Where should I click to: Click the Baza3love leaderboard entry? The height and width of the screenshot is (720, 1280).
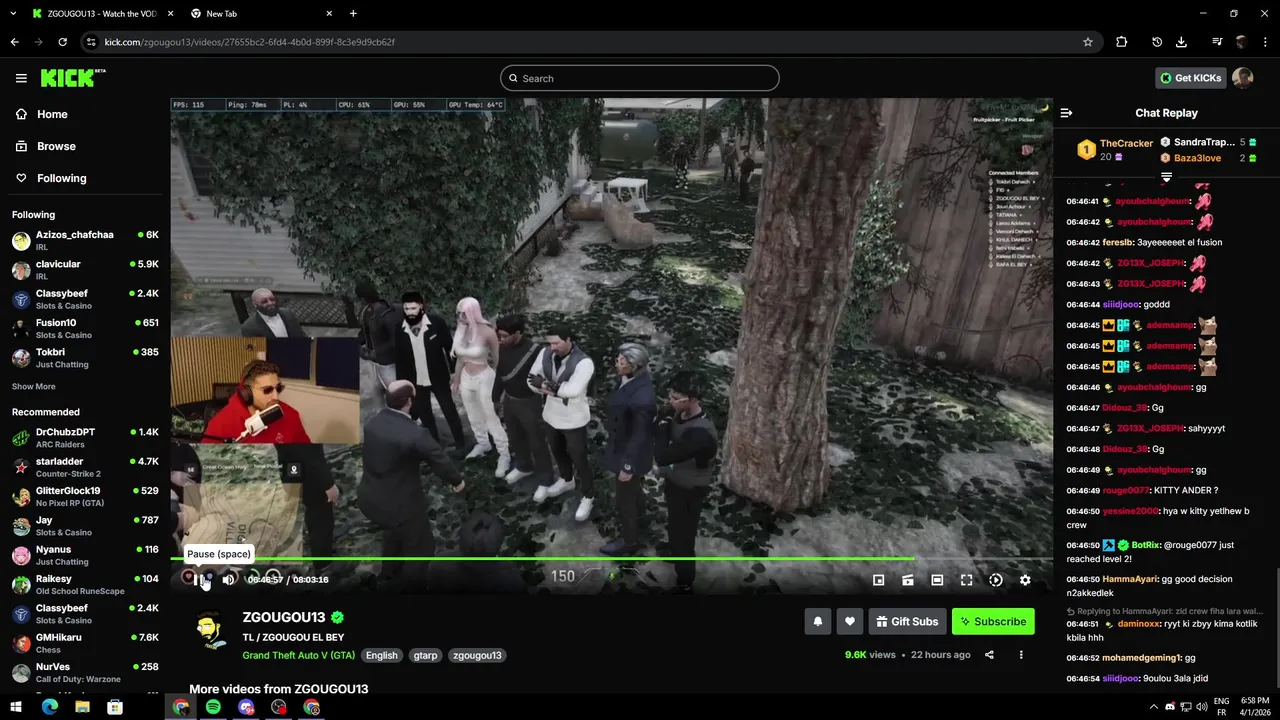click(x=1208, y=158)
